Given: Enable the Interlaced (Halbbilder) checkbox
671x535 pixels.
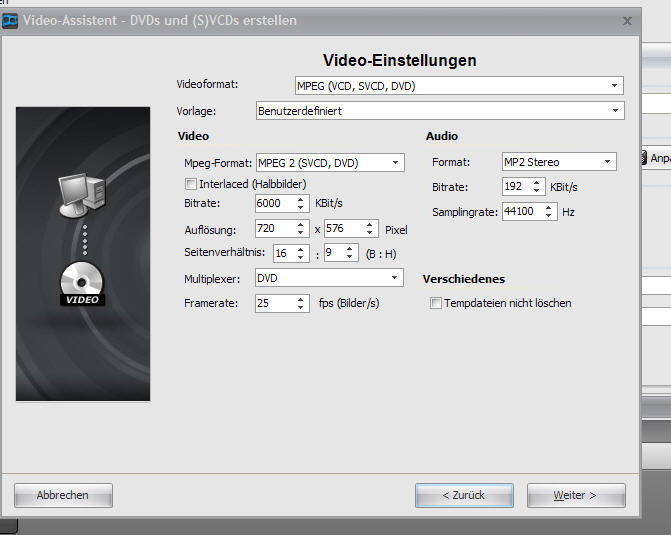Looking at the screenshot, I should pyautogui.click(x=191, y=183).
